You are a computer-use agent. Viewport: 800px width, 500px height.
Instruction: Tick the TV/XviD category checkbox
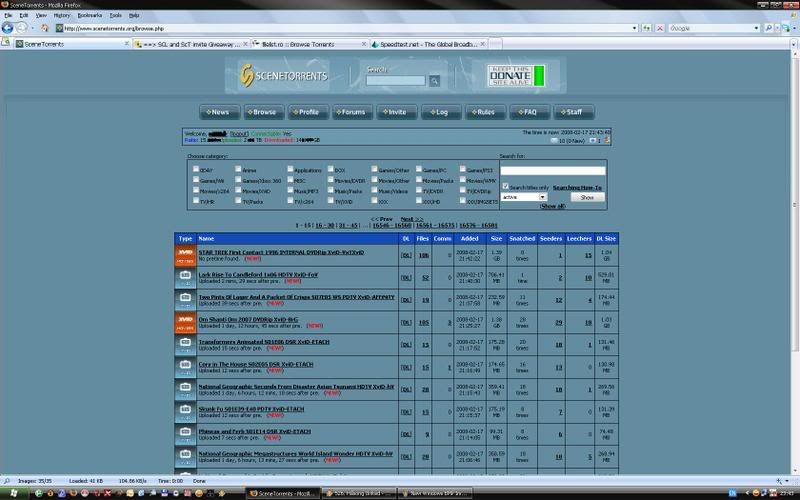[331, 201]
